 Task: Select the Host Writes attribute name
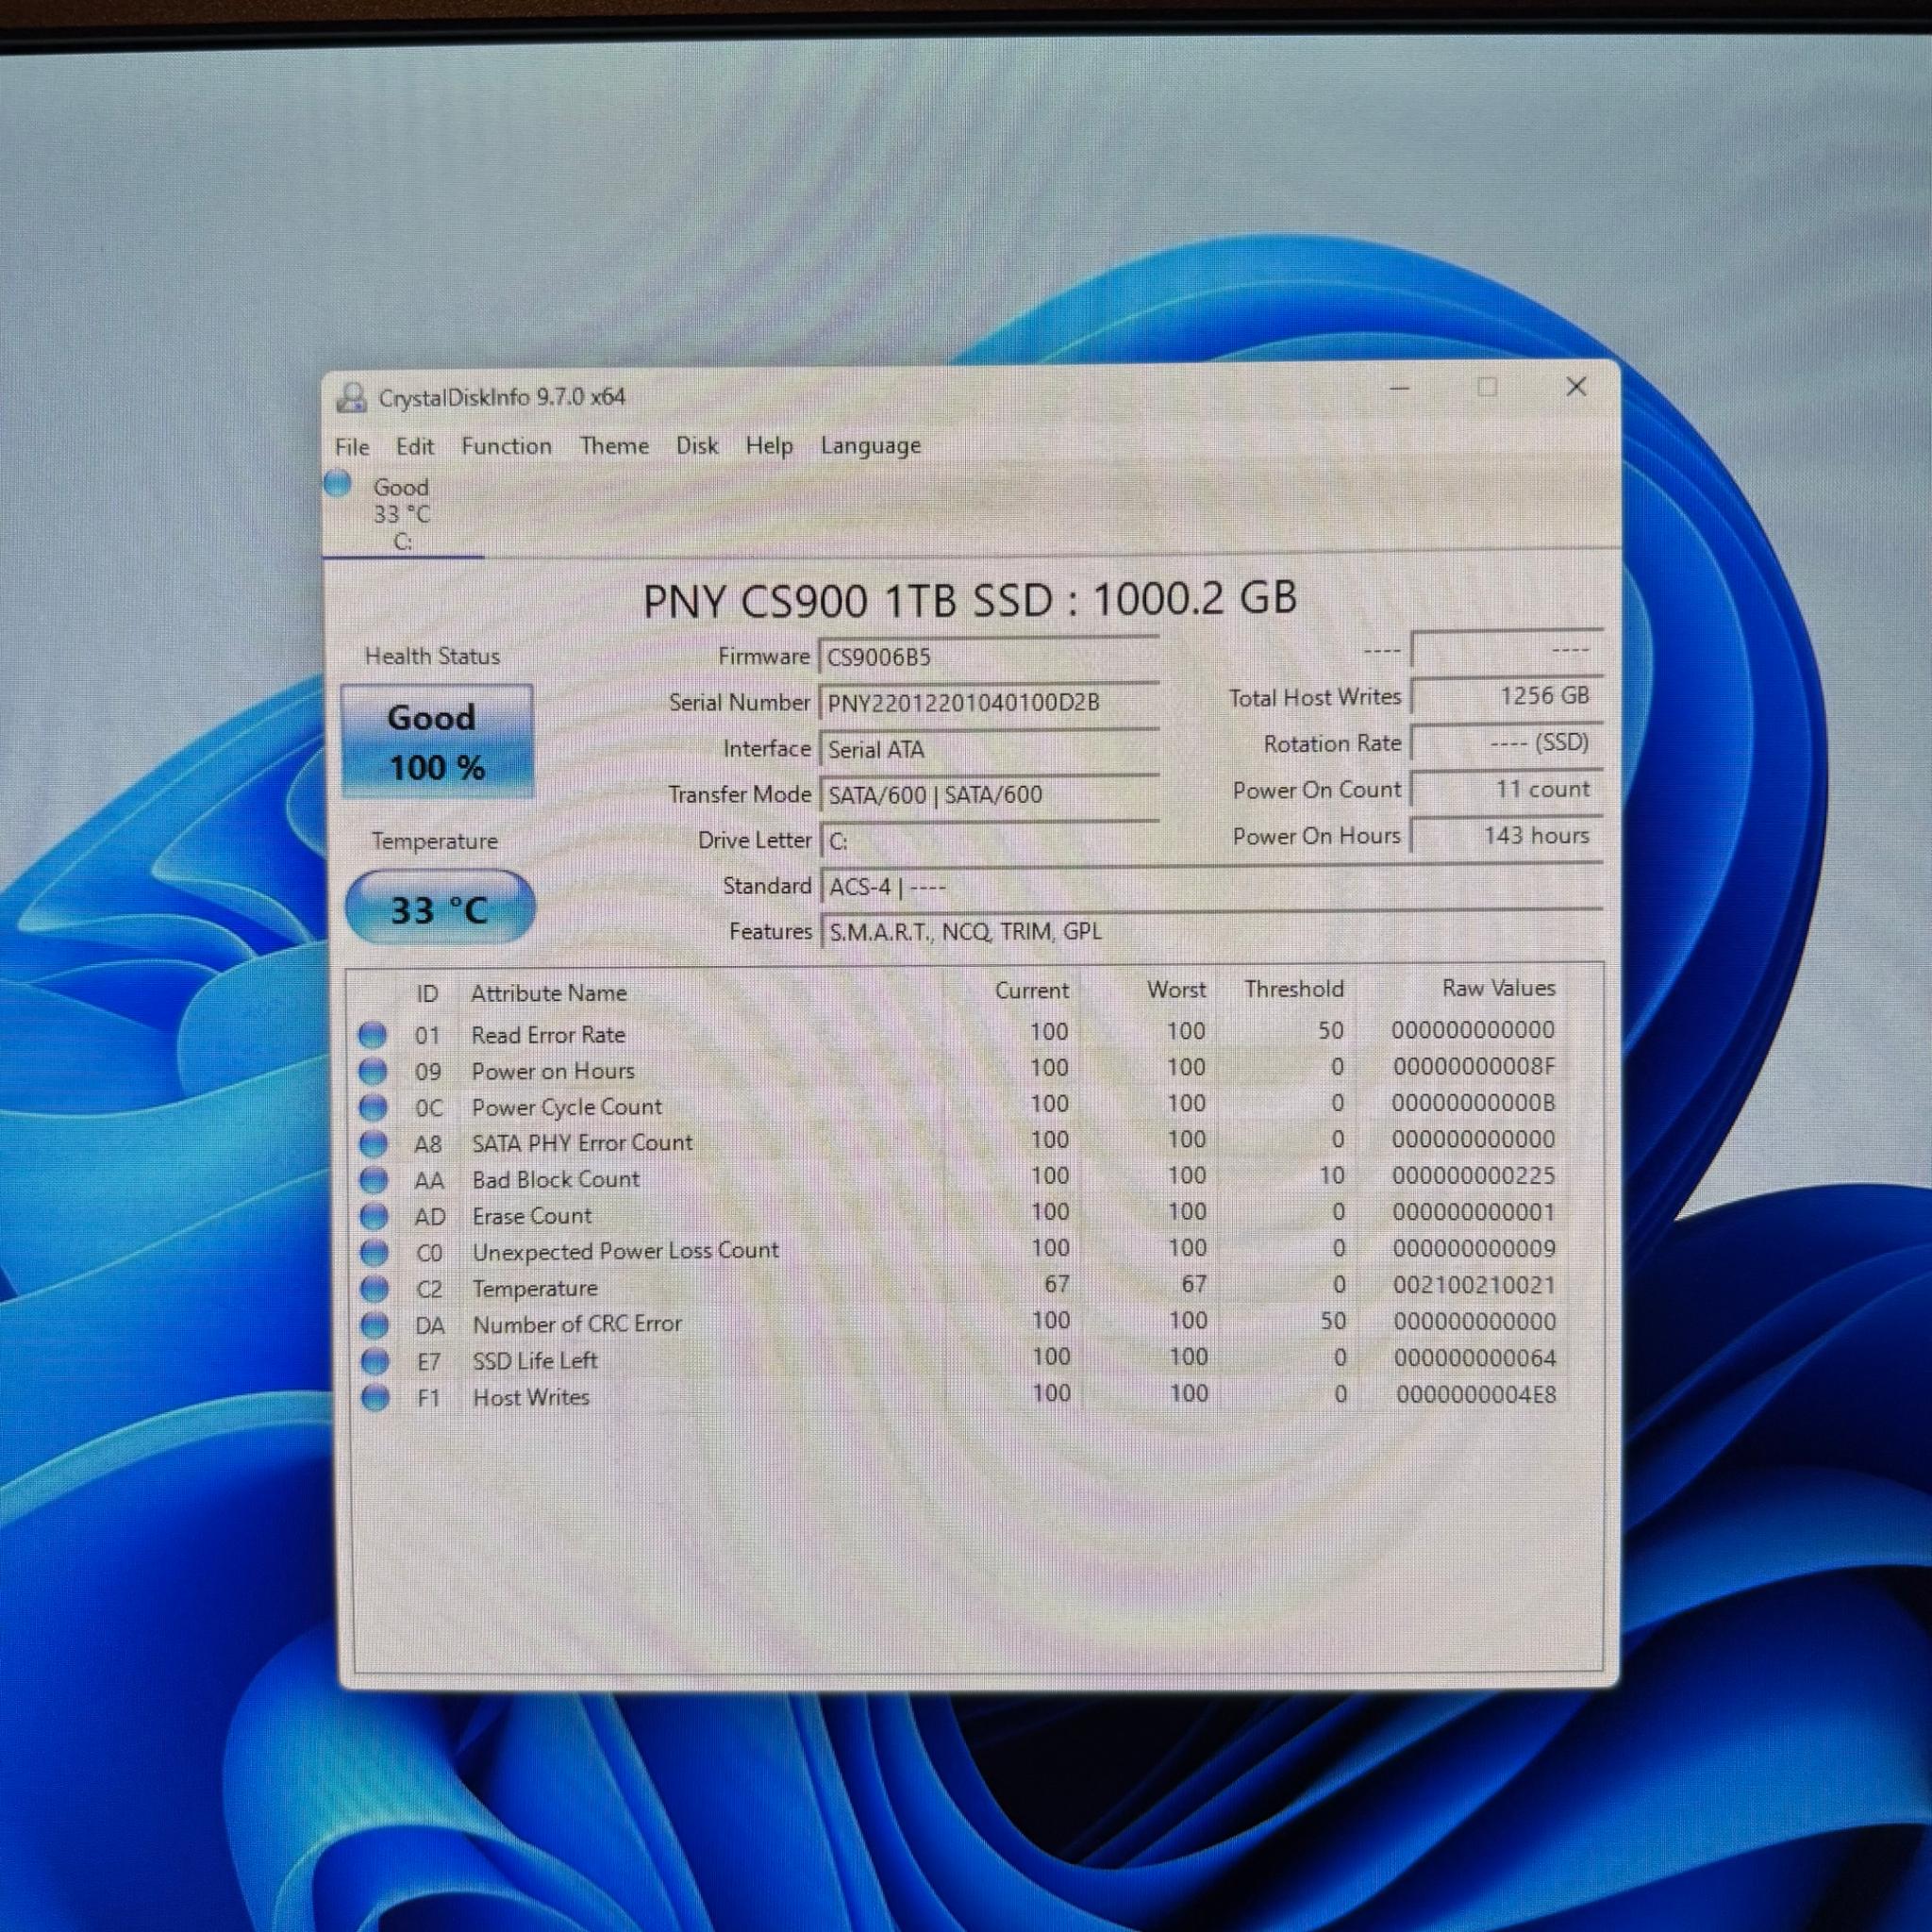531,1397
